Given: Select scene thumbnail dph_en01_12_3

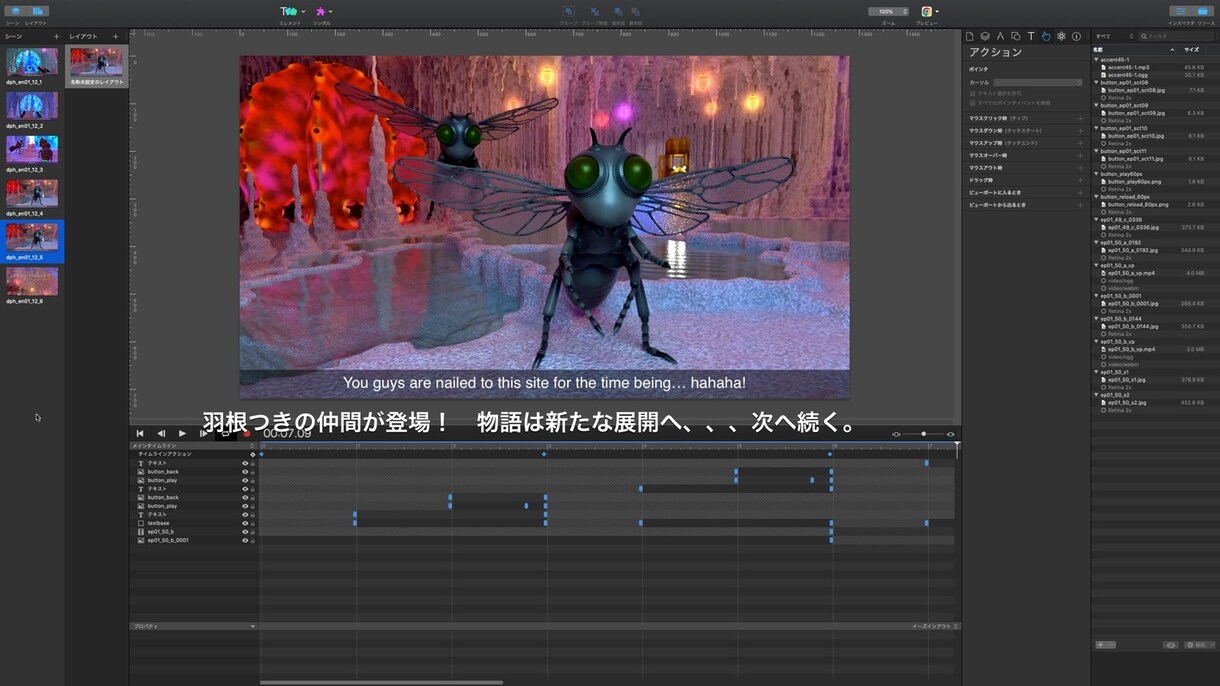Looking at the screenshot, I should 32,150.
